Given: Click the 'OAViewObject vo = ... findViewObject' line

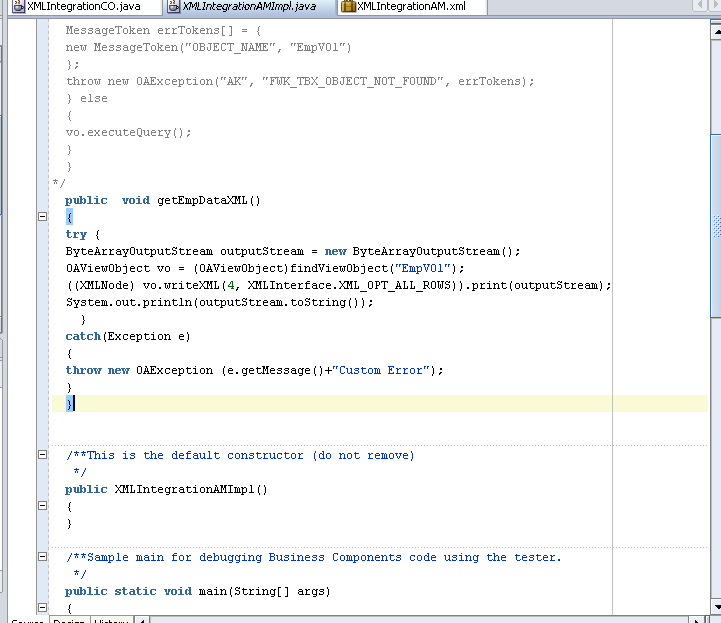Looking at the screenshot, I should [x=265, y=269].
